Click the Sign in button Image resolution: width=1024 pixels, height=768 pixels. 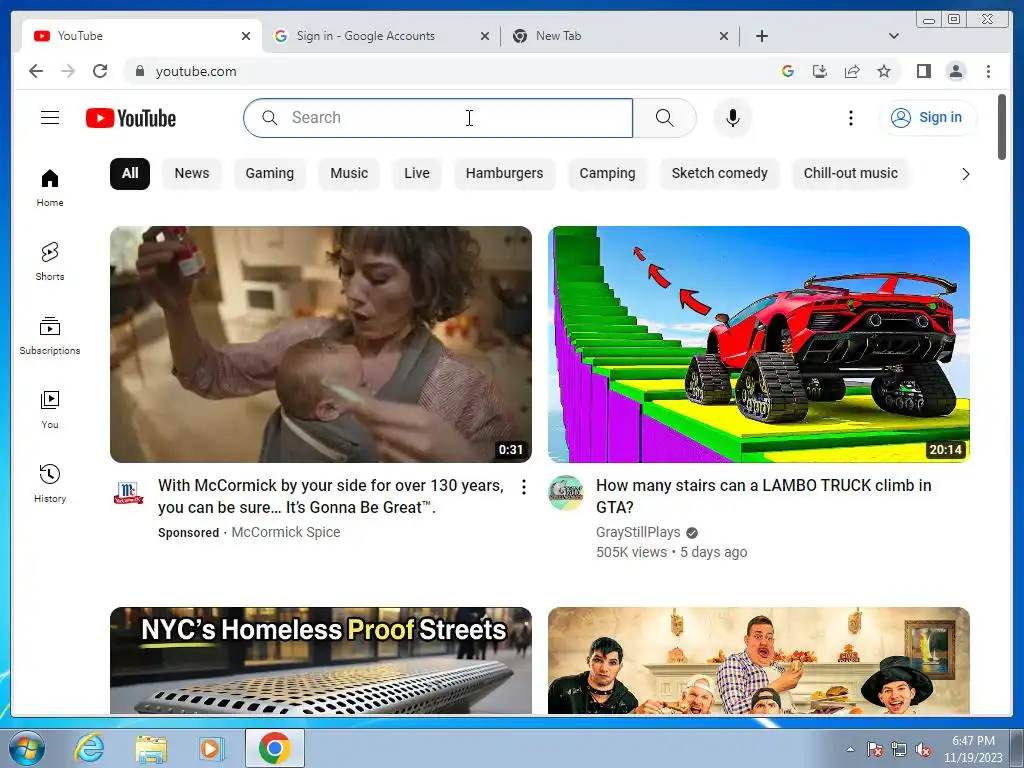(x=928, y=118)
